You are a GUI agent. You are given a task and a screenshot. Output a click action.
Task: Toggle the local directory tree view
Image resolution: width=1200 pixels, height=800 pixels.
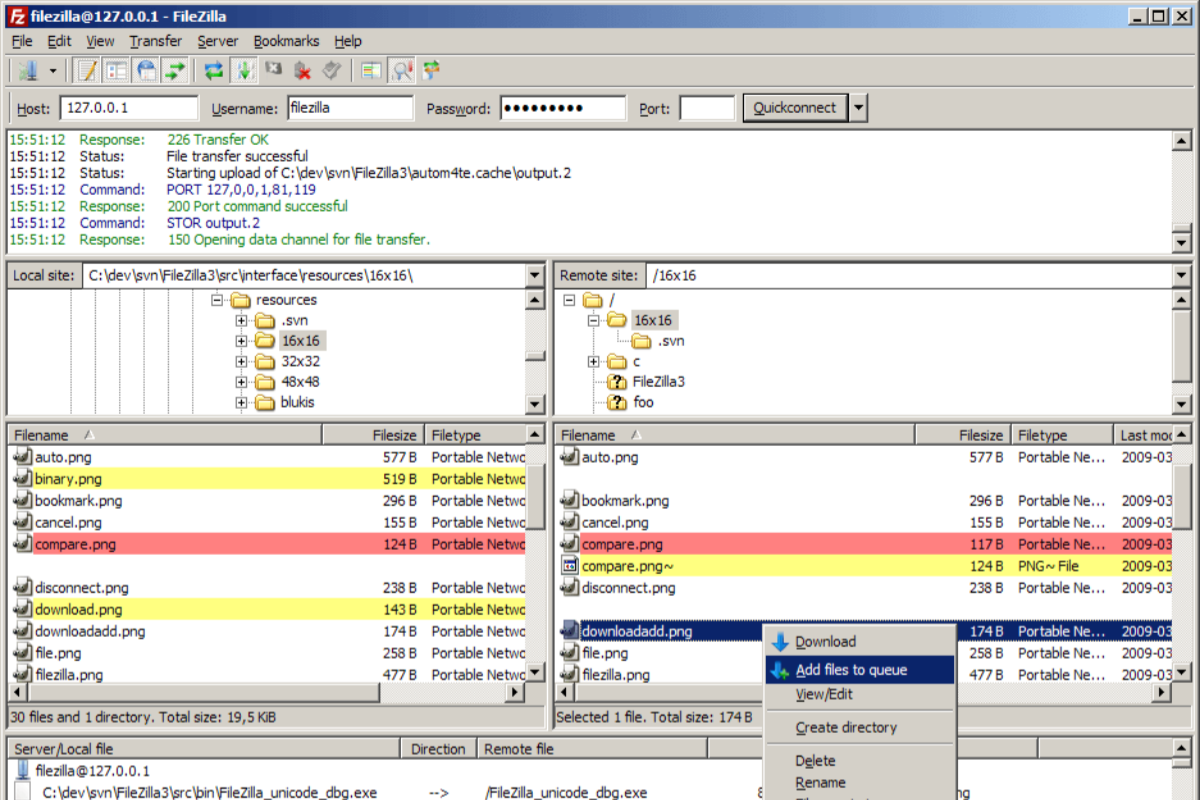(x=117, y=71)
